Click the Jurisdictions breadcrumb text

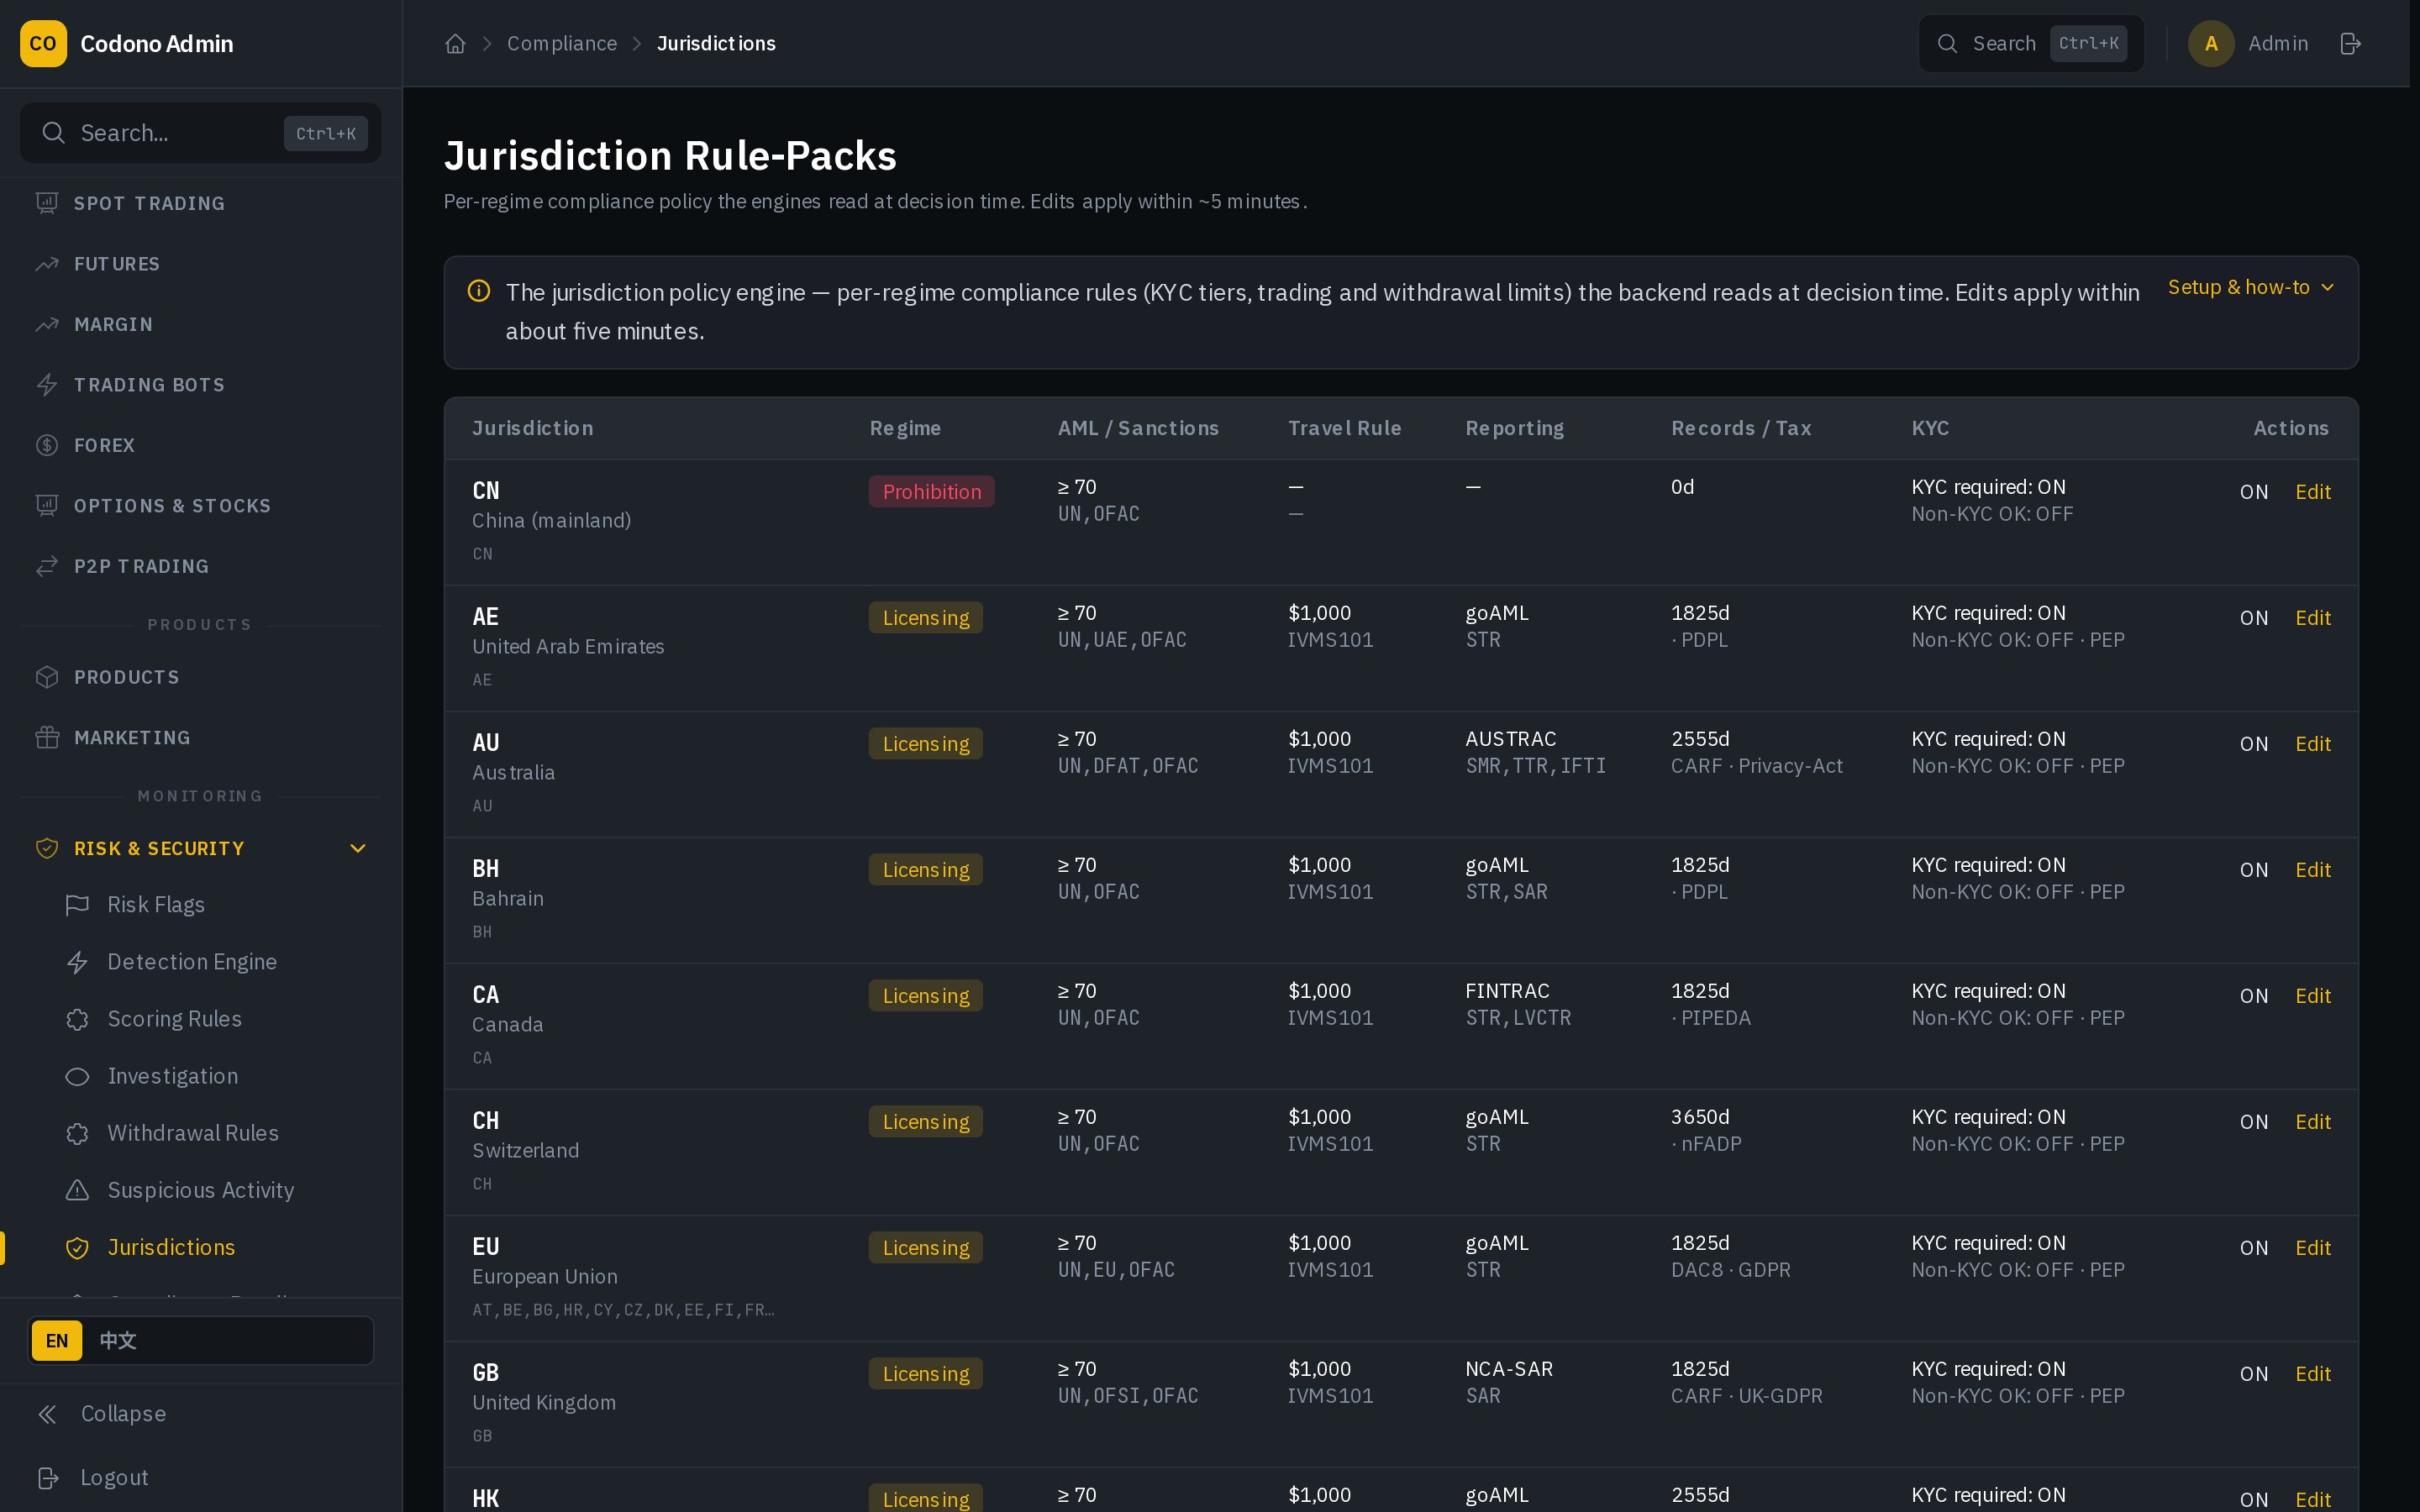(716, 43)
